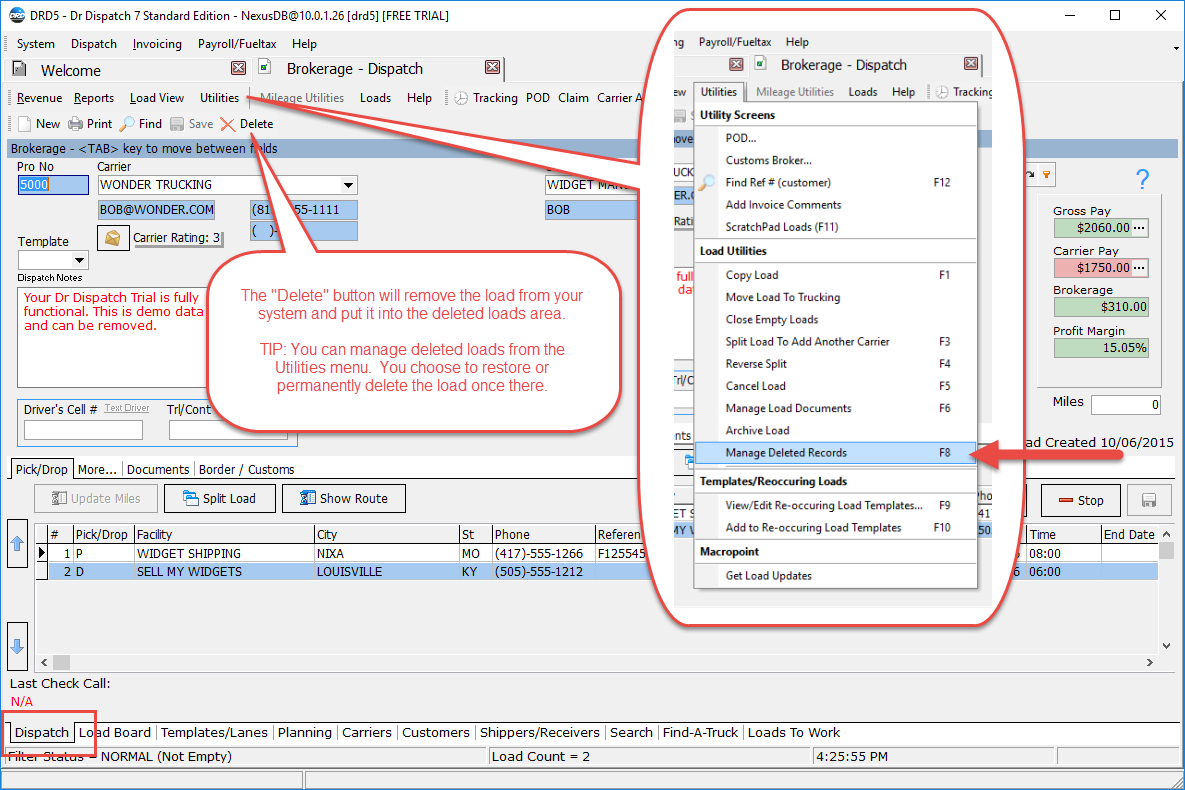Click the Show Route button
Screen dimensions: 1185x790
[344, 499]
